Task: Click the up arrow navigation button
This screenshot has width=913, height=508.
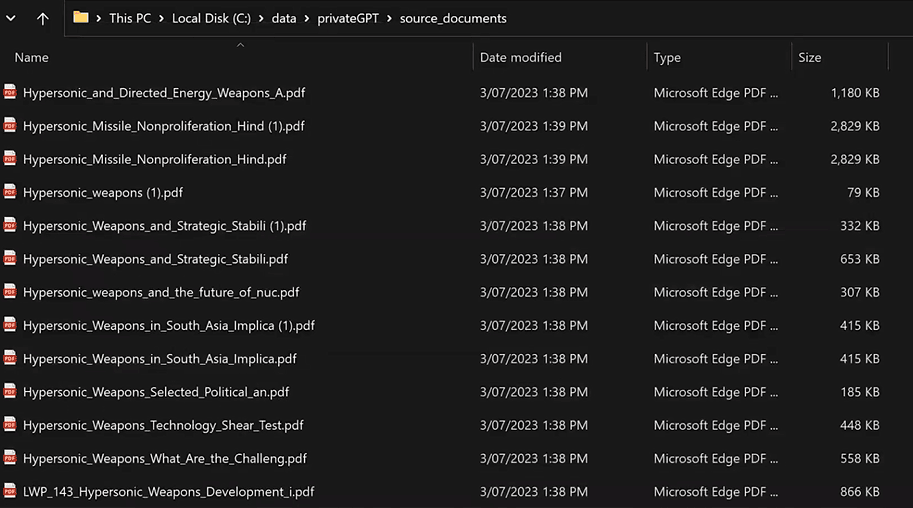Action: (43, 19)
